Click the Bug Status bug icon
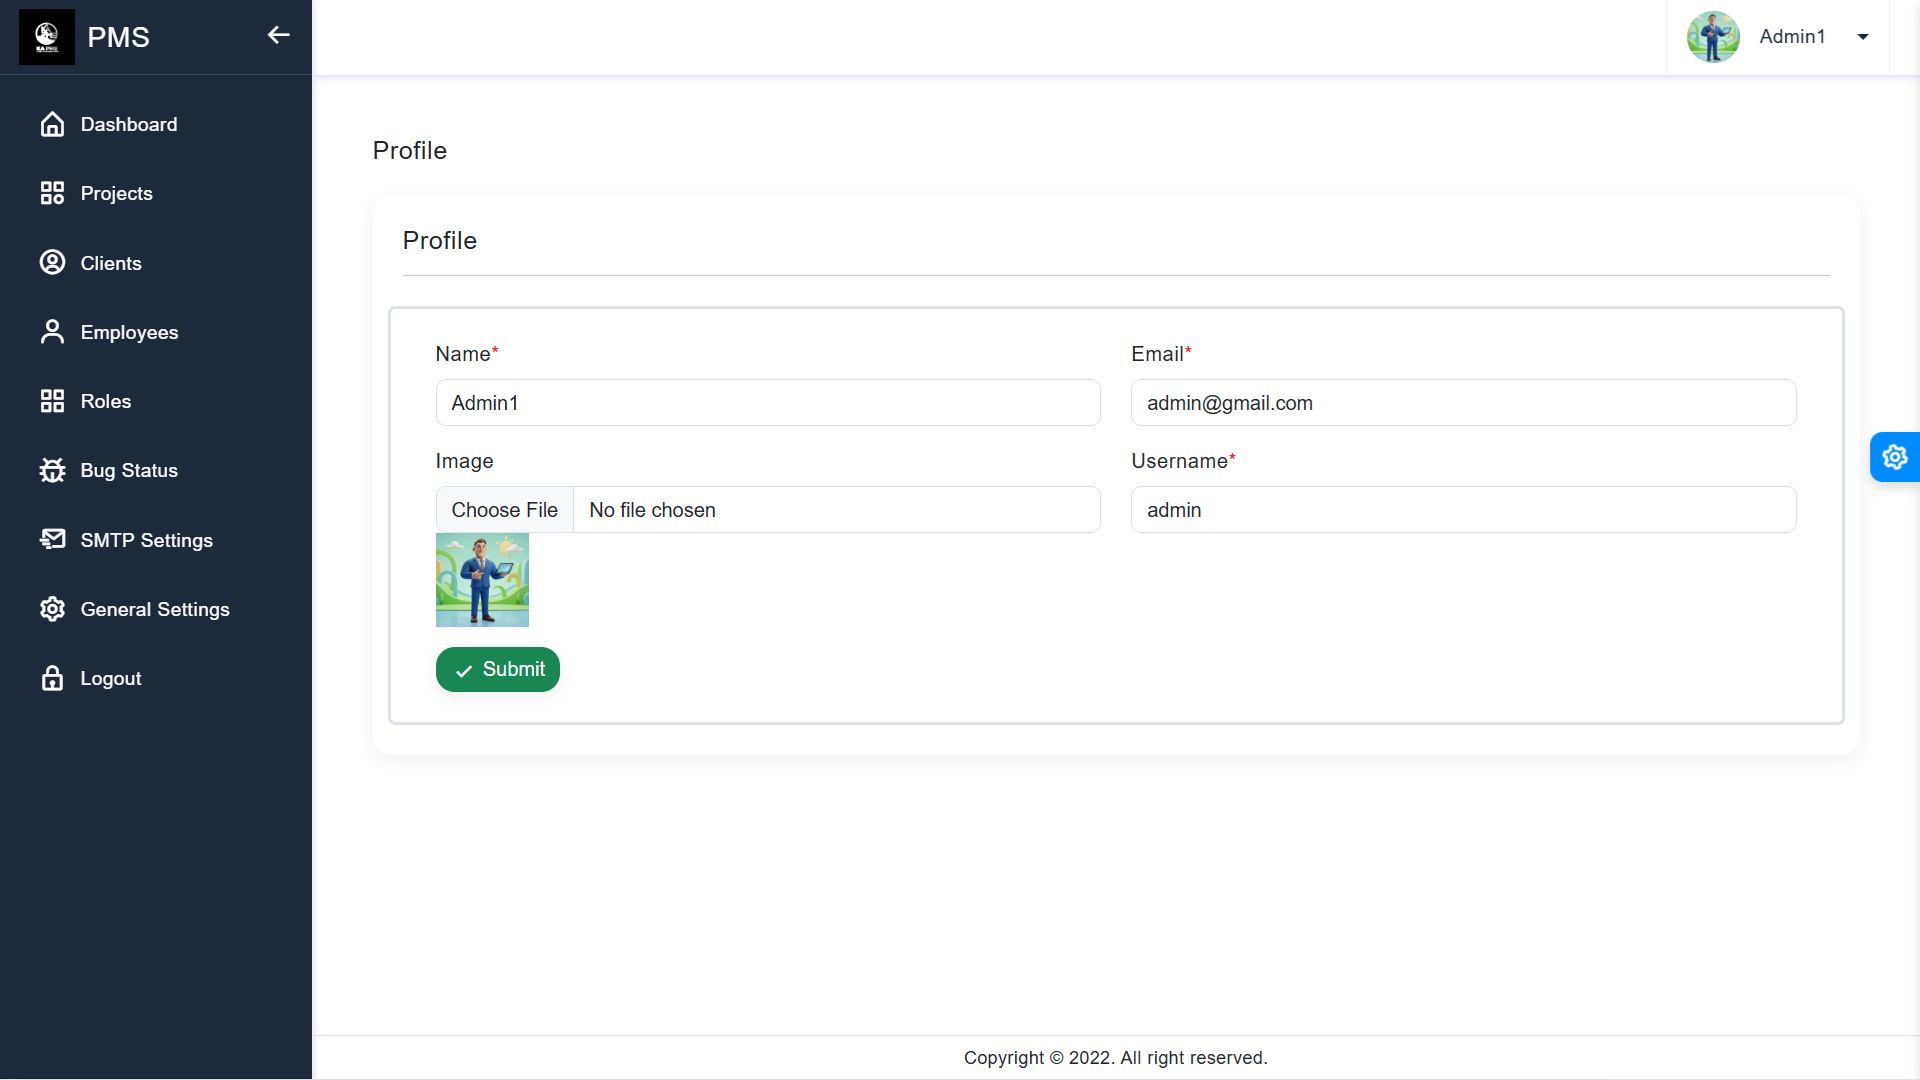Viewport: 1920px width, 1080px height. pyautogui.click(x=52, y=470)
